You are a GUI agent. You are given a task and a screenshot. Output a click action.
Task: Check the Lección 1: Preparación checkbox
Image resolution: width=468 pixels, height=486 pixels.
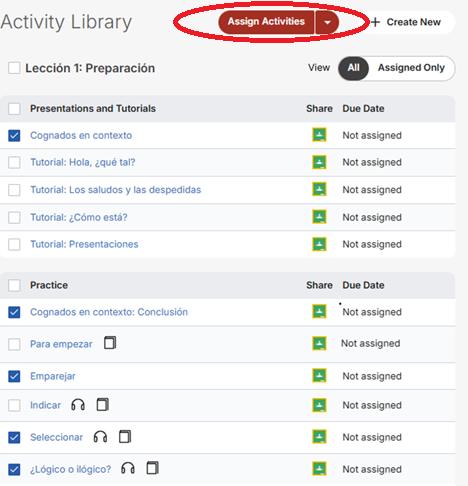click(x=14, y=68)
